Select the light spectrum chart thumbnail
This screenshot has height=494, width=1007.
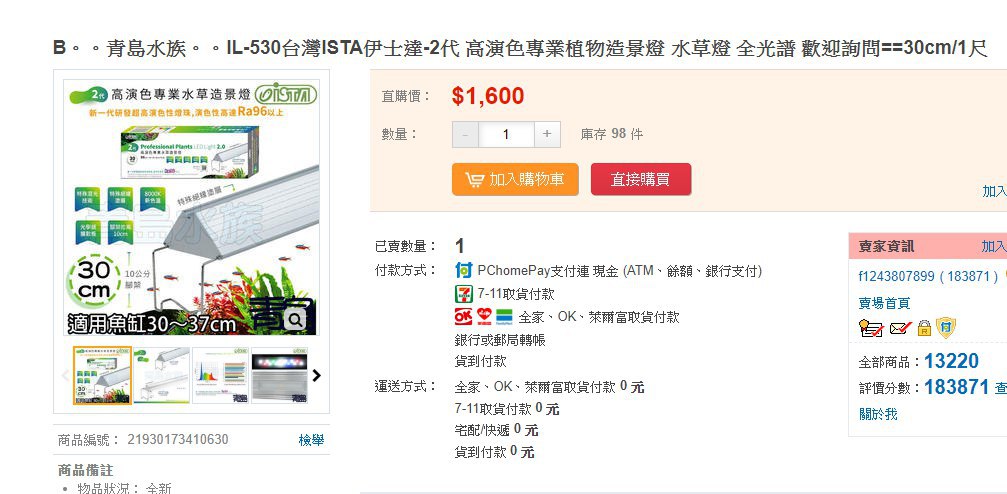coord(220,375)
